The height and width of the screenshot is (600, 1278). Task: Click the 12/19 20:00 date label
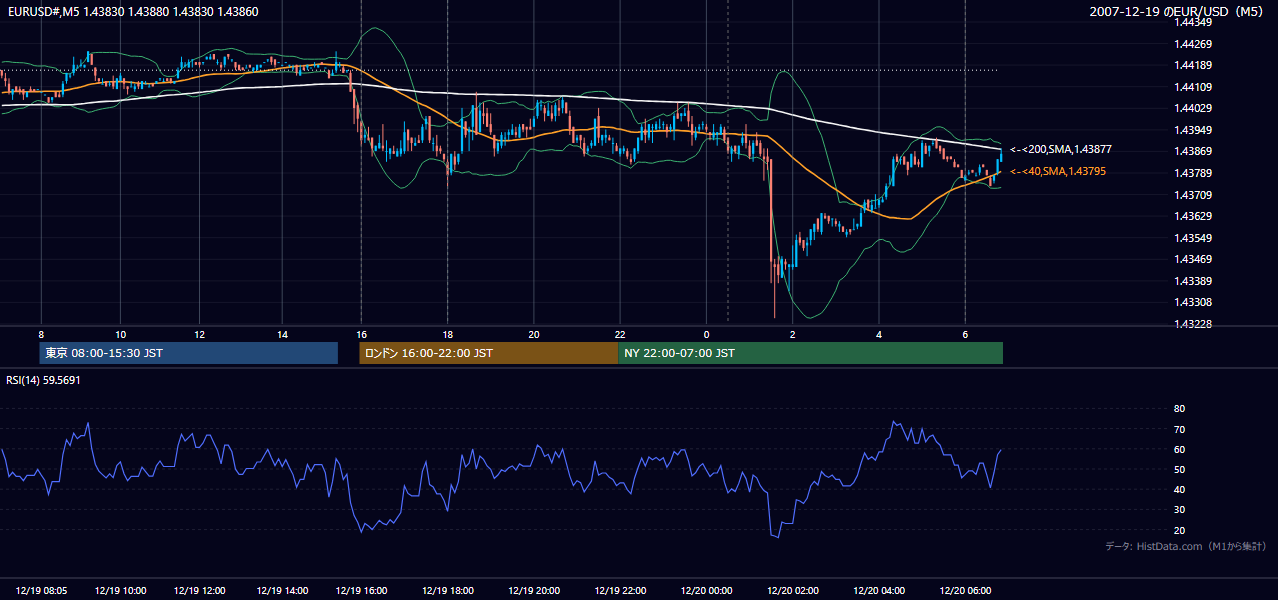tap(533, 591)
